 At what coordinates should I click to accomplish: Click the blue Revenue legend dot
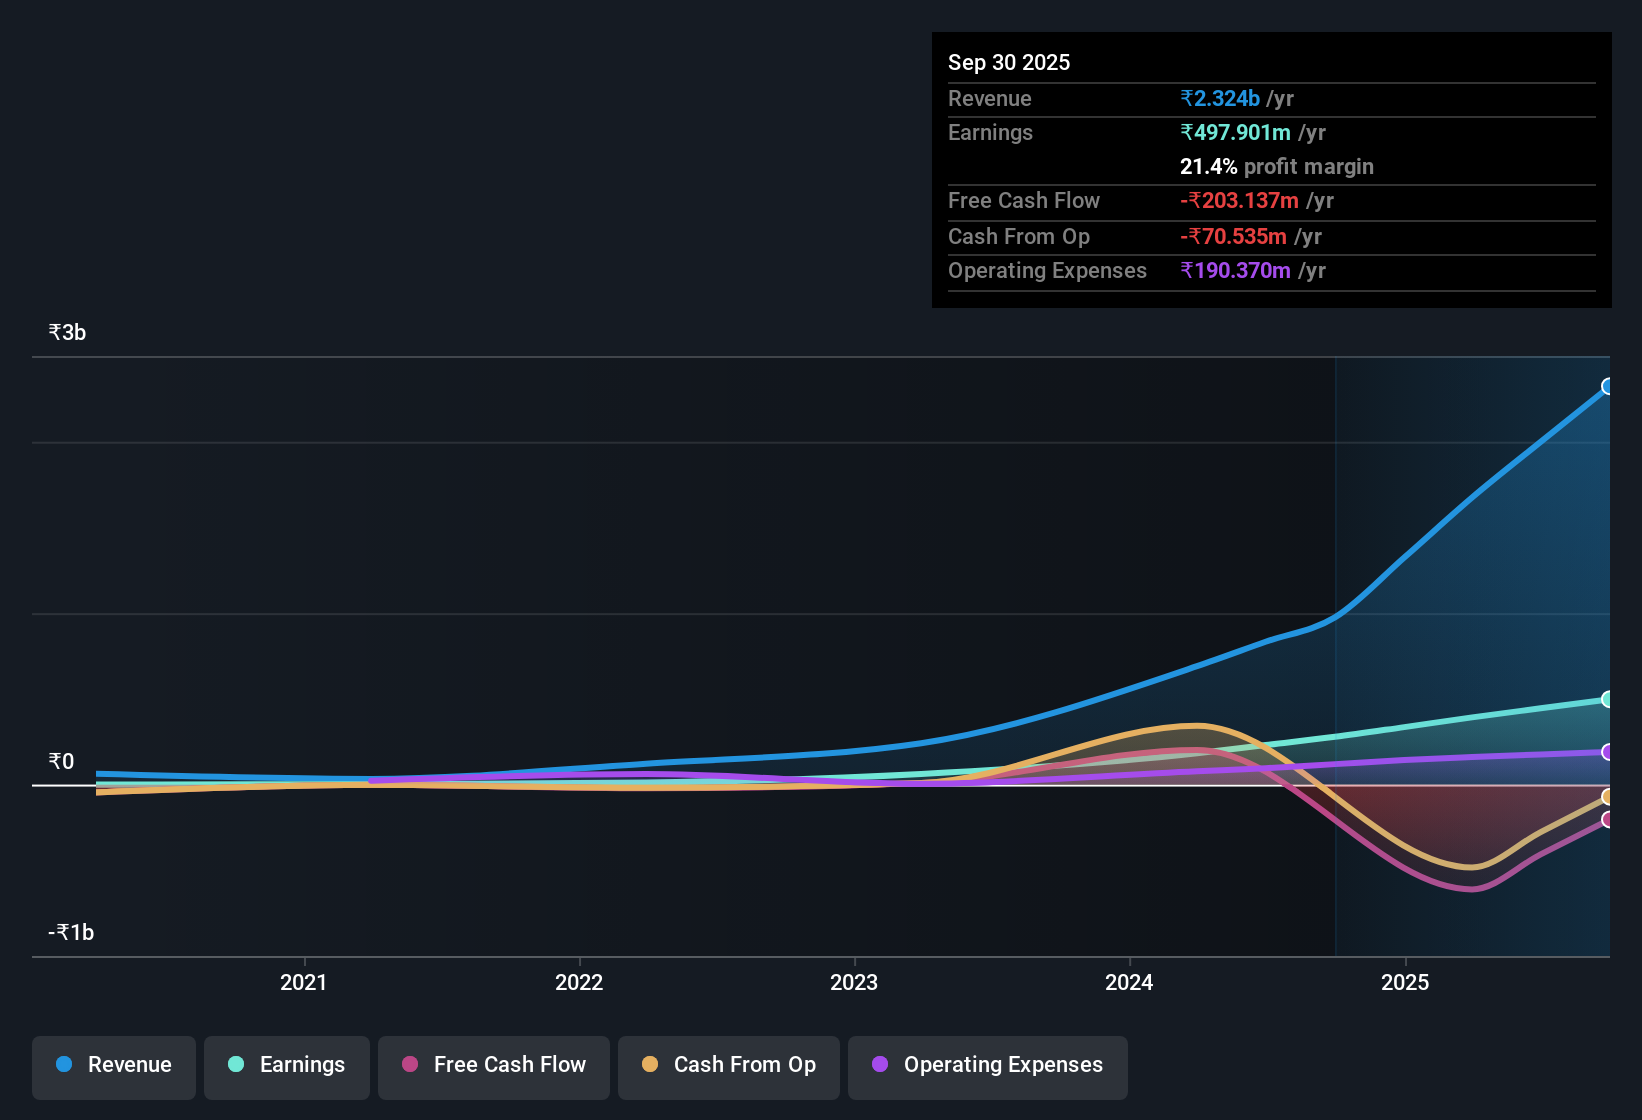[x=64, y=1065]
